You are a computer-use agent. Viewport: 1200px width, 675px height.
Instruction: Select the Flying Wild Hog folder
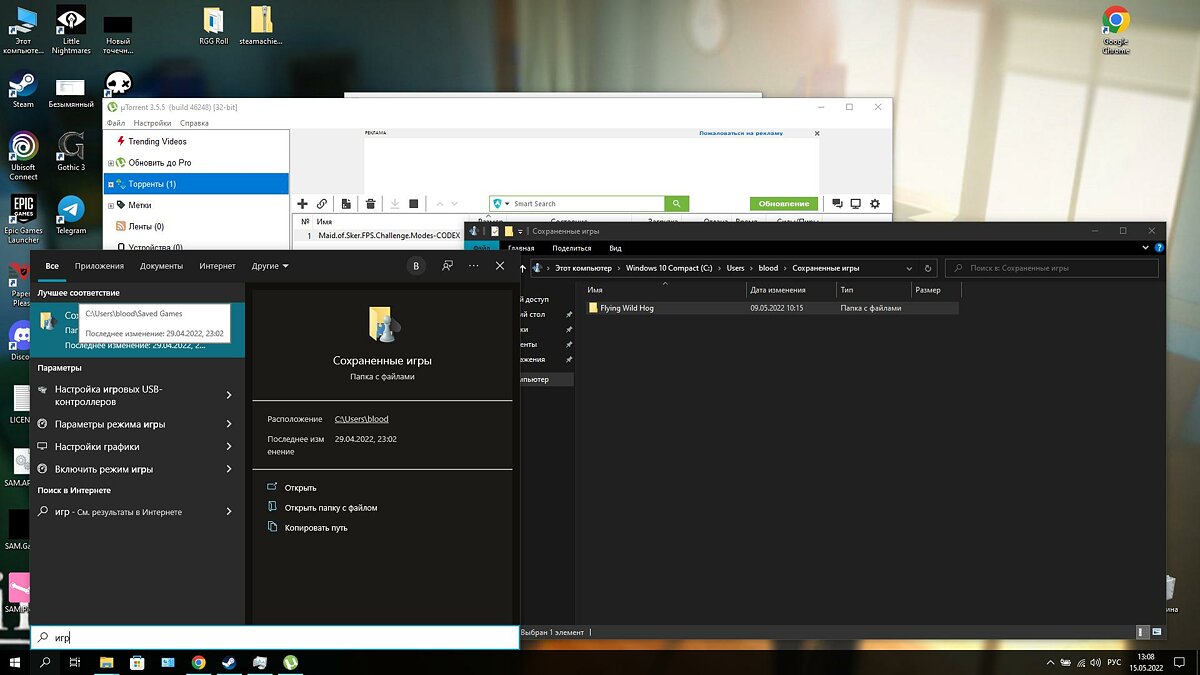pyautogui.click(x=626, y=308)
